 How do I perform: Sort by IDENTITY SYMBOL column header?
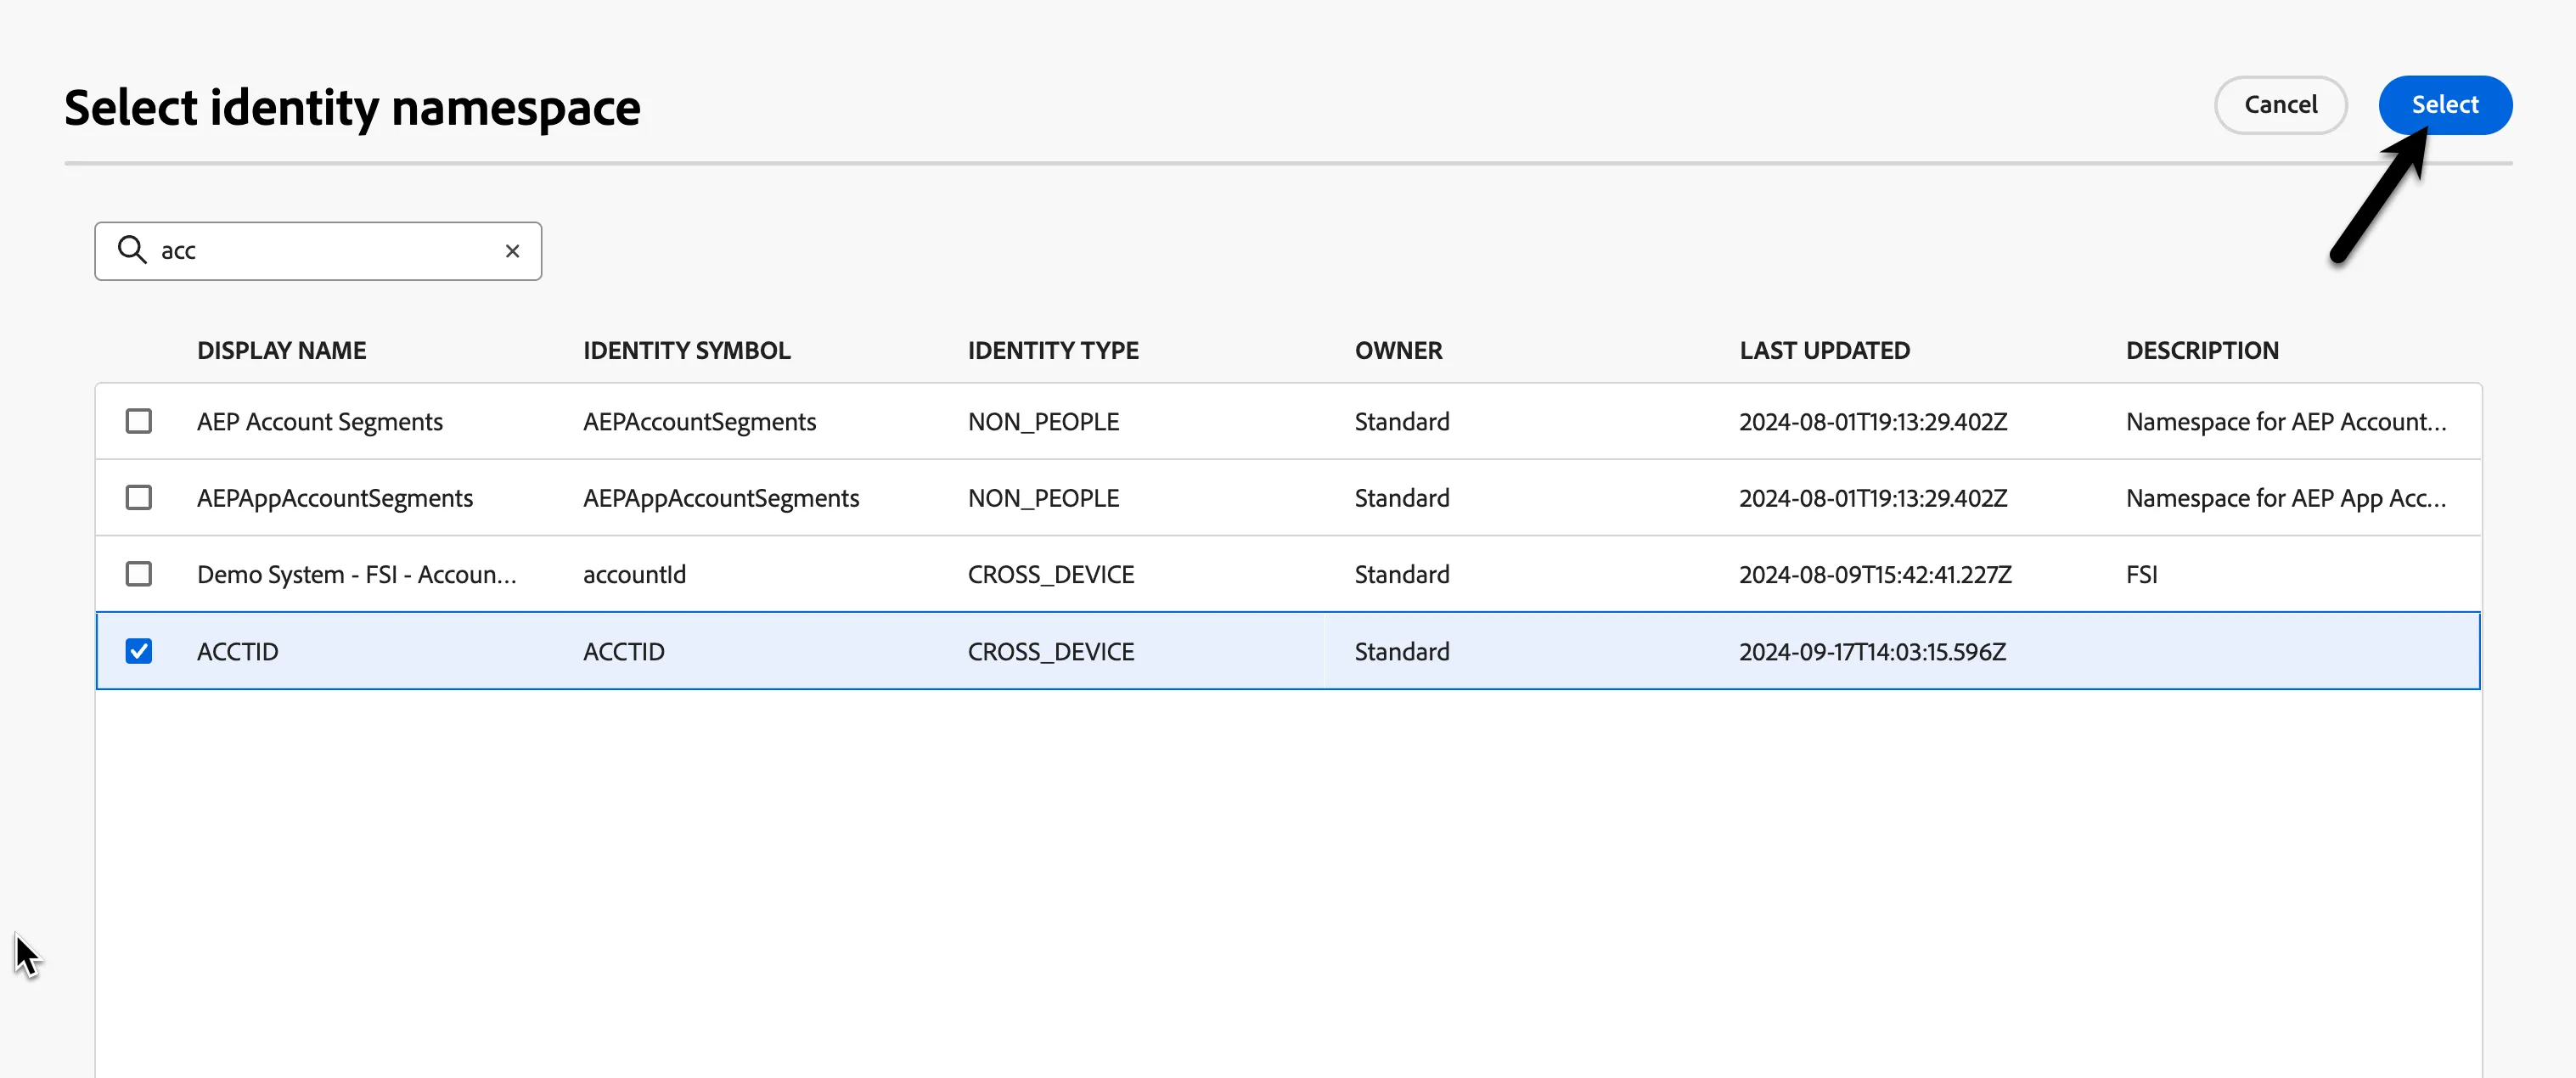click(687, 351)
